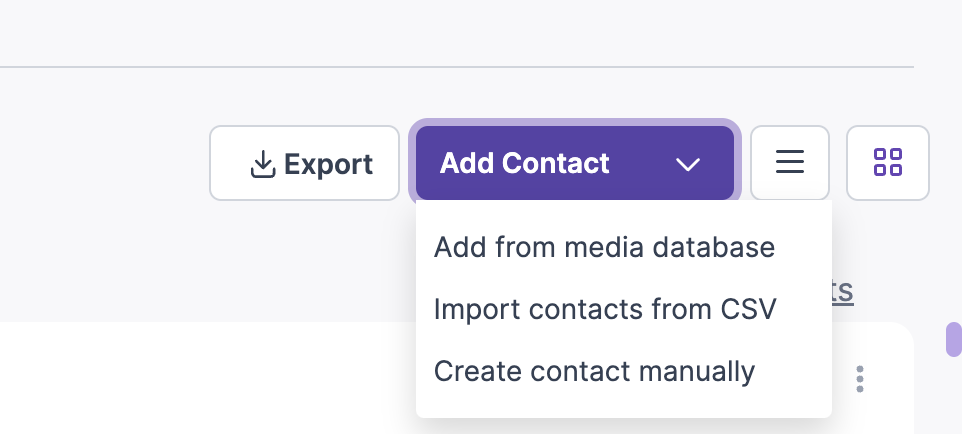Pick Create contact manually option

tap(594, 371)
